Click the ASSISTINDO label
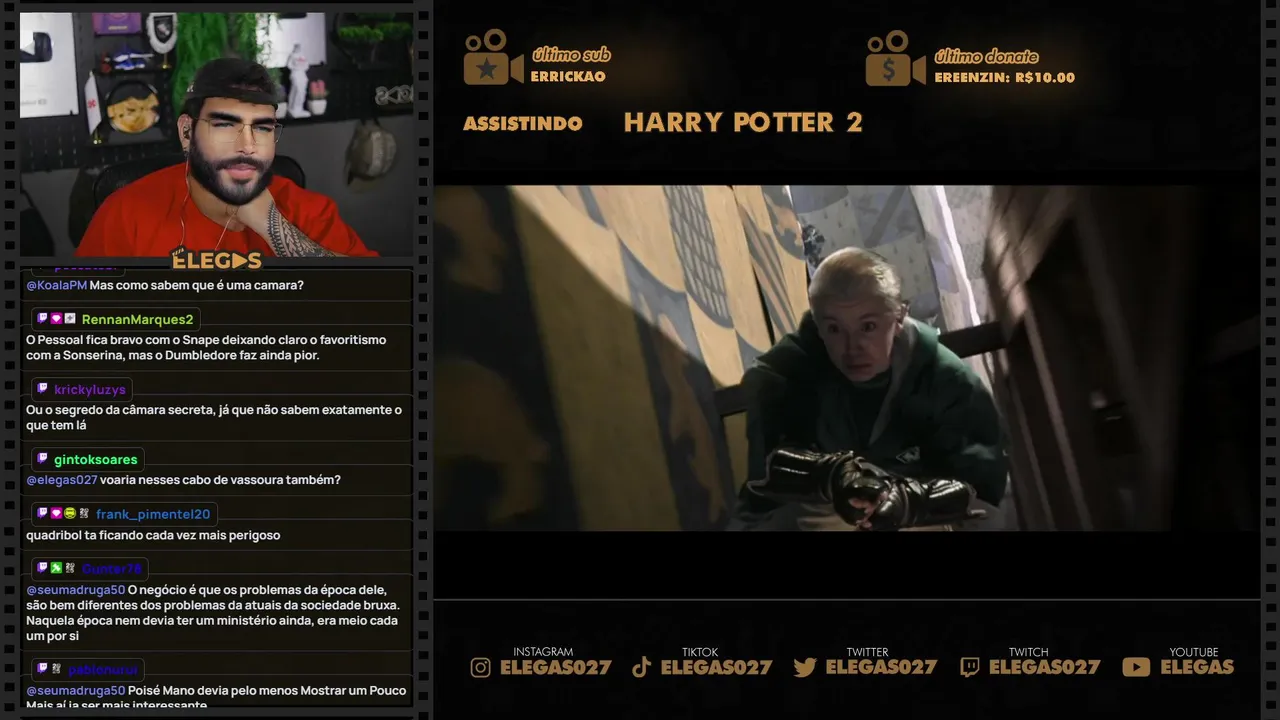 coord(523,123)
